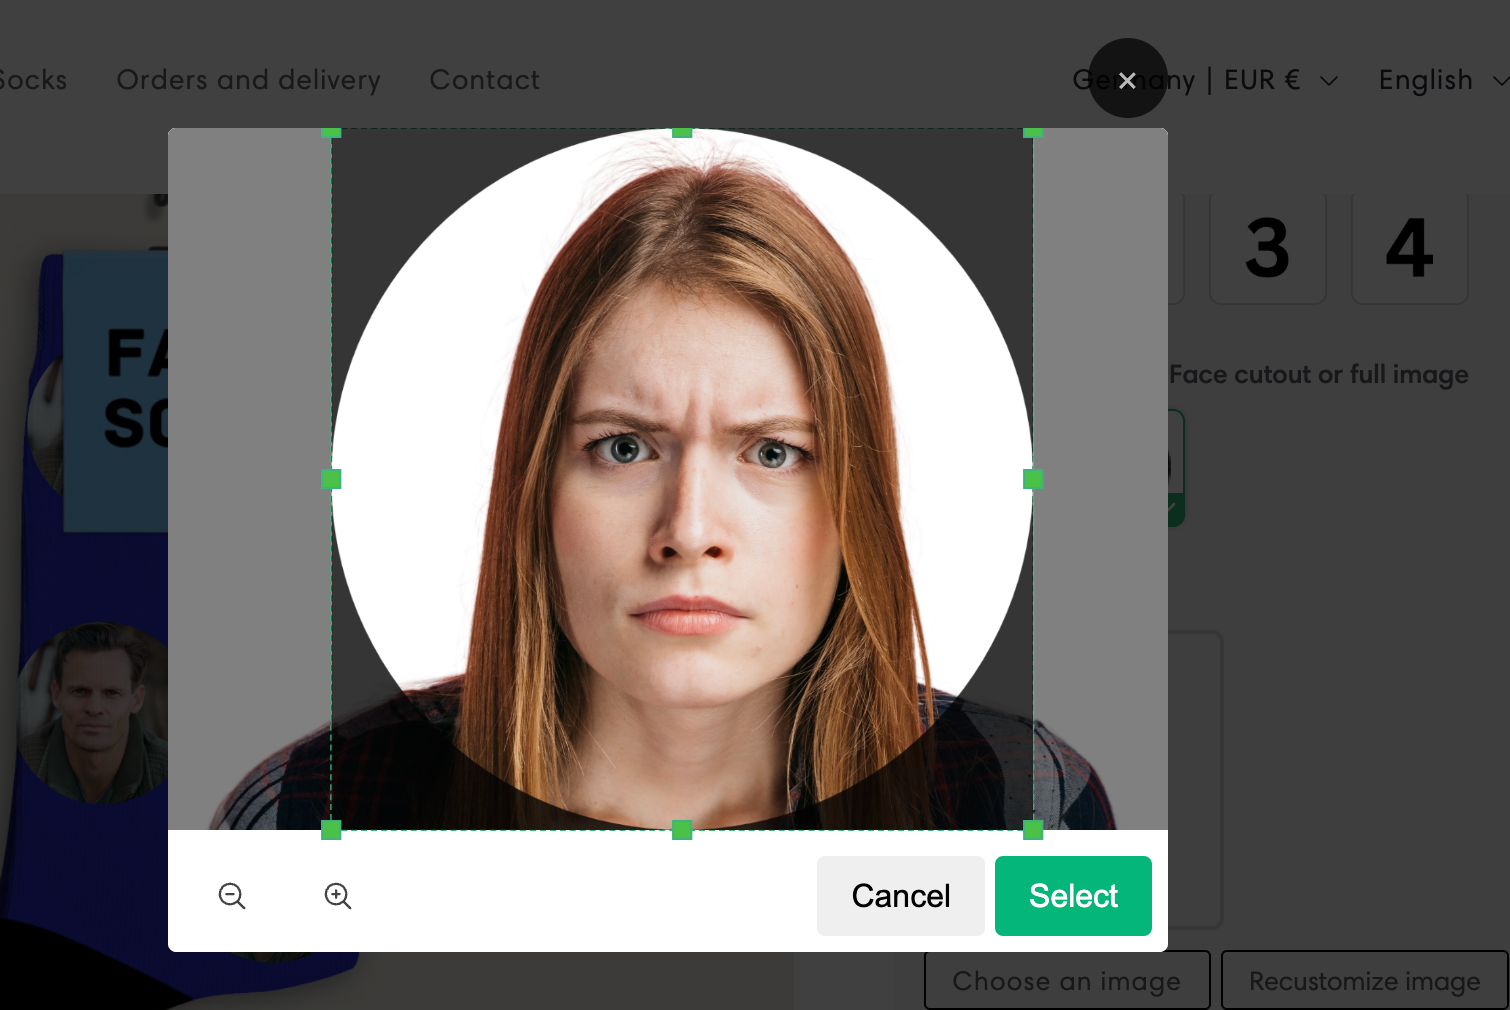Screen dimensions: 1510x1010
Task: Close the image crop dialog
Action: (x=1127, y=79)
